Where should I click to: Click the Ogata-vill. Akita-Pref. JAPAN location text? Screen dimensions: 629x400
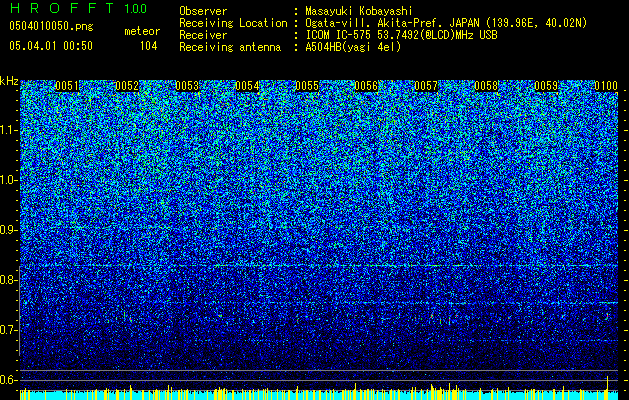click(x=446, y=23)
